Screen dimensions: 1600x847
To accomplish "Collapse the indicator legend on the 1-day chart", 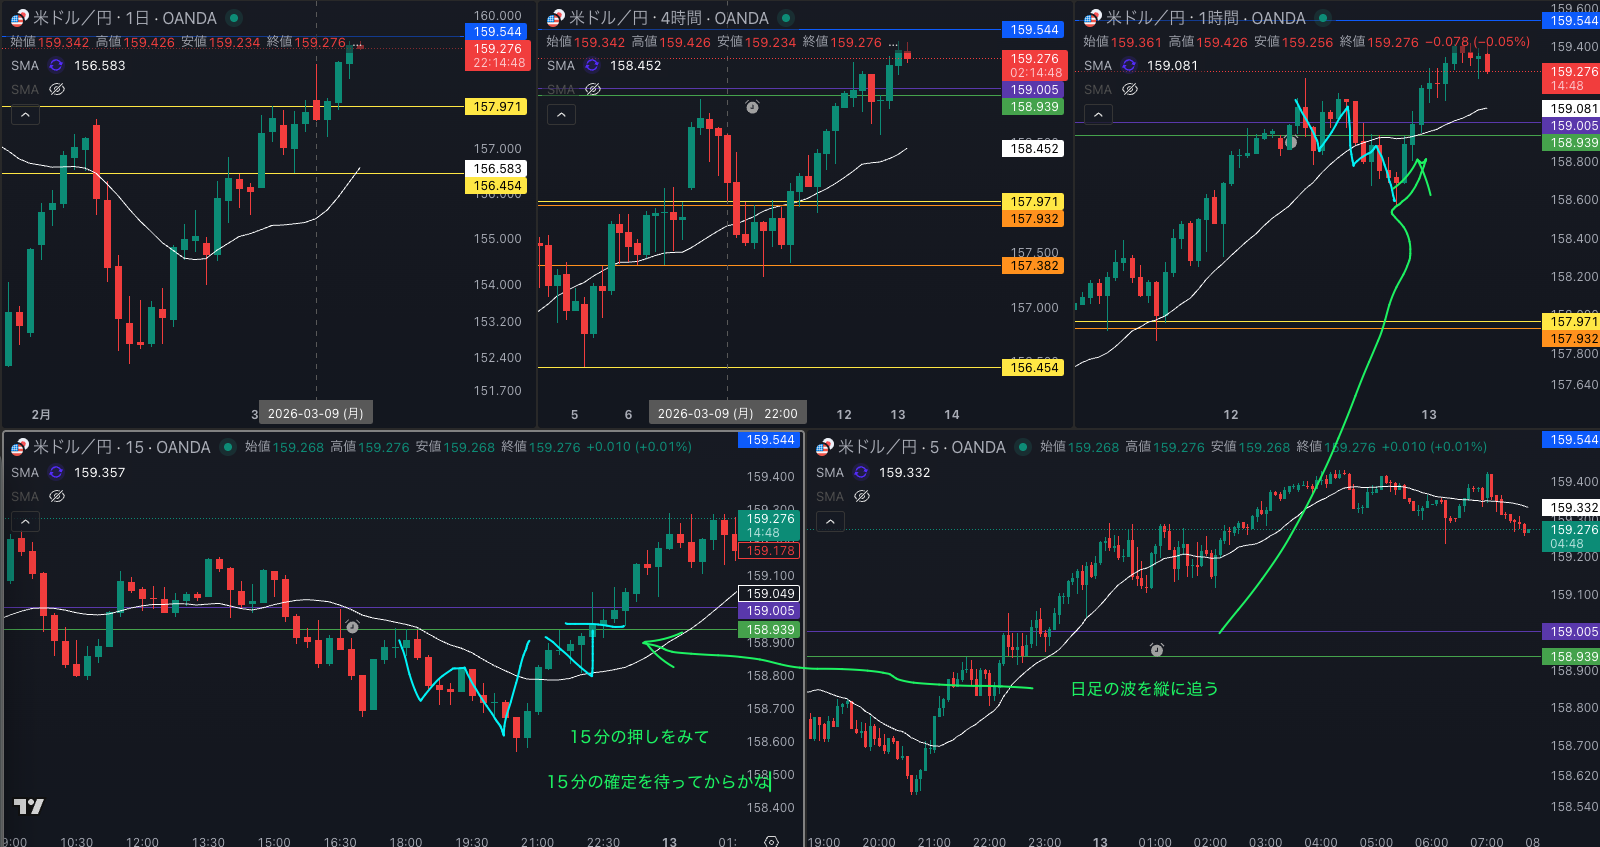I will [x=25, y=115].
